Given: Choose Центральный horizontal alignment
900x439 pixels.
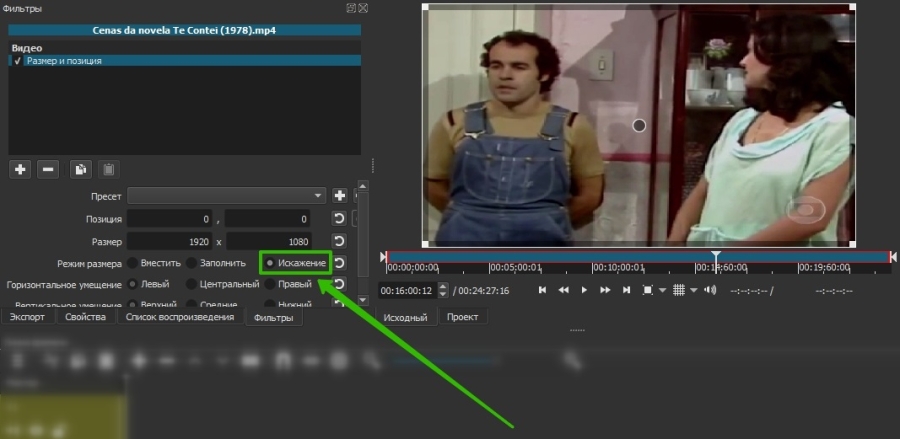Looking at the screenshot, I should point(192,284).
